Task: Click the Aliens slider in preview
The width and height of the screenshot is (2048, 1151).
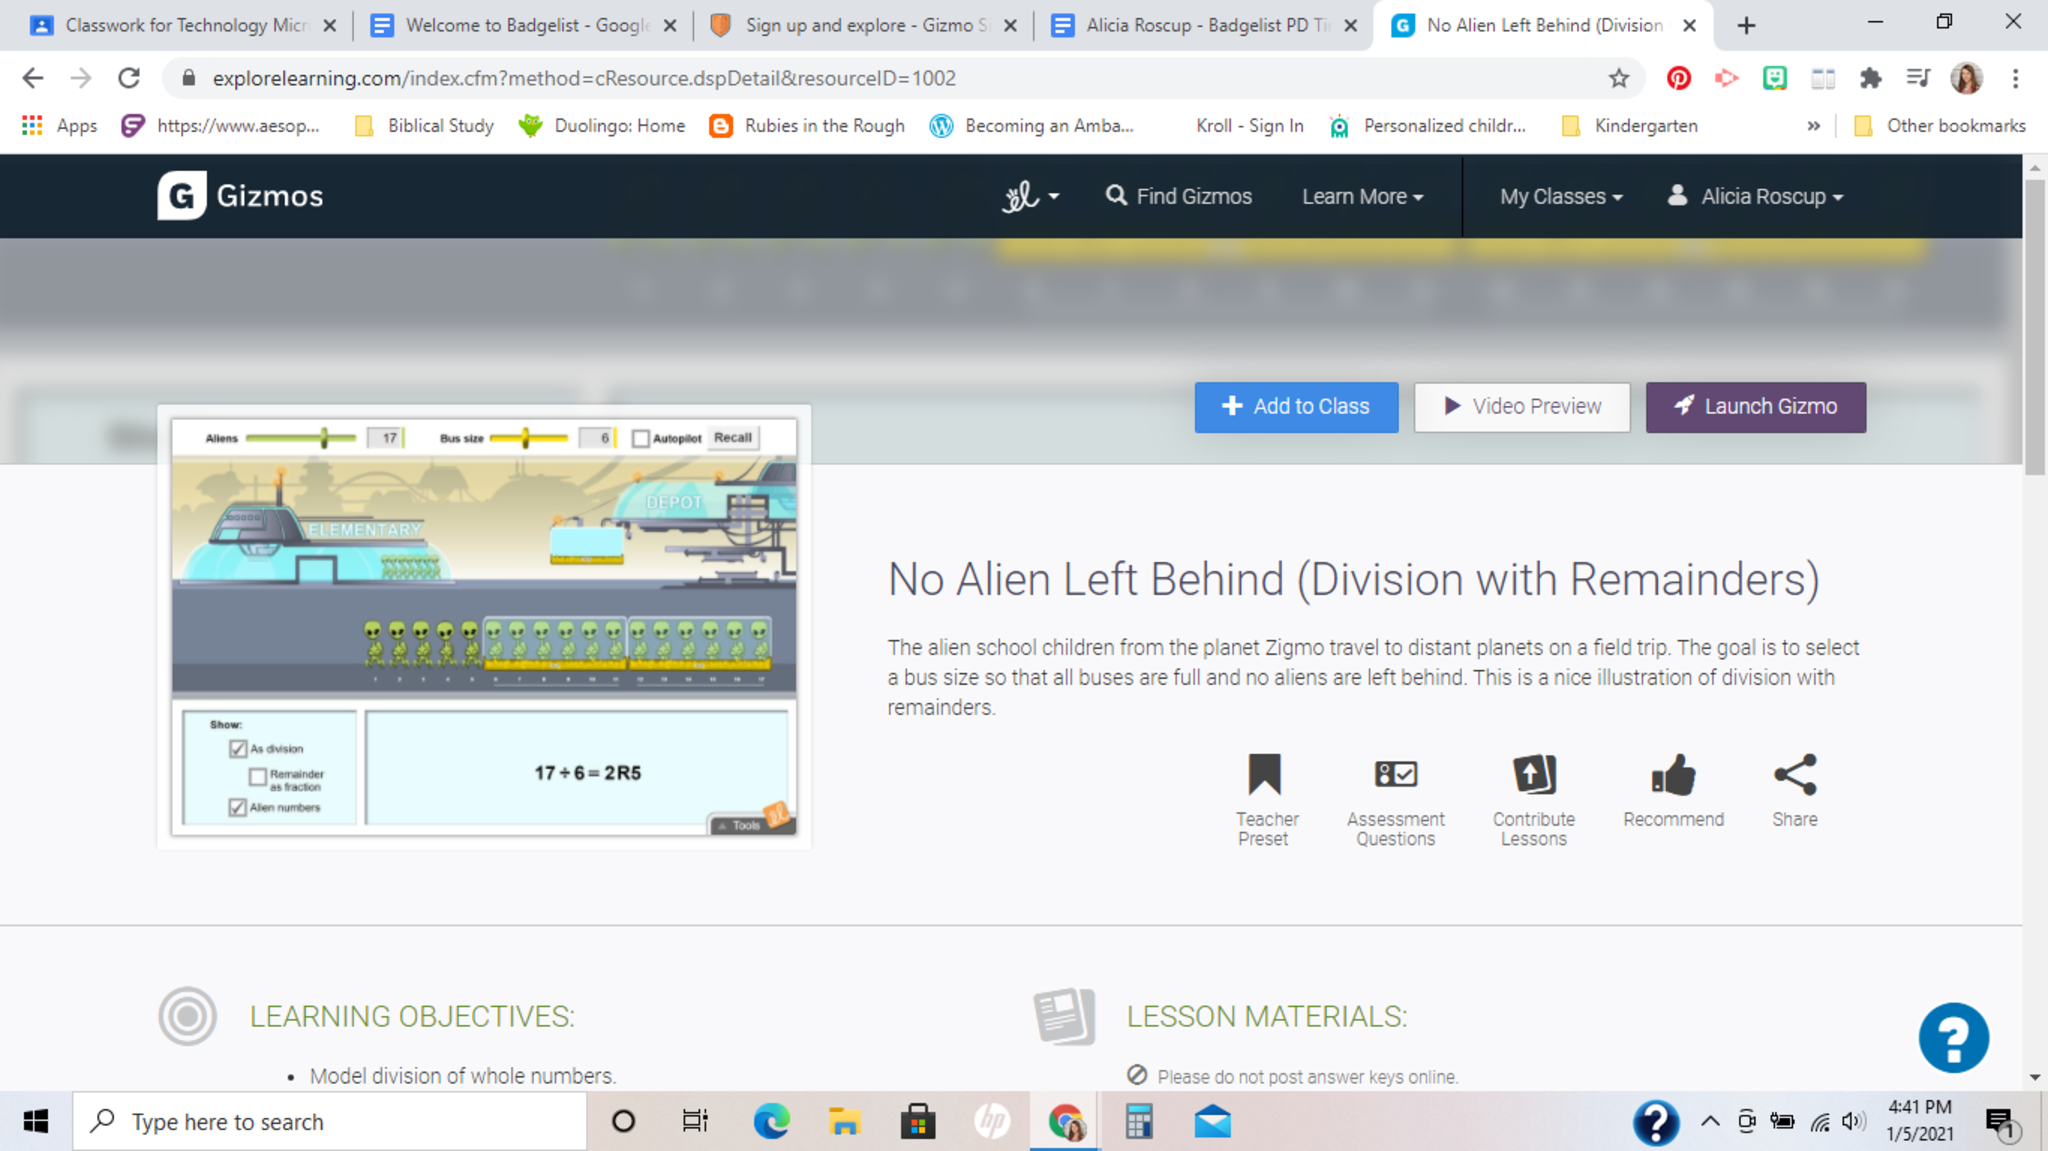Action: (323, 438)
